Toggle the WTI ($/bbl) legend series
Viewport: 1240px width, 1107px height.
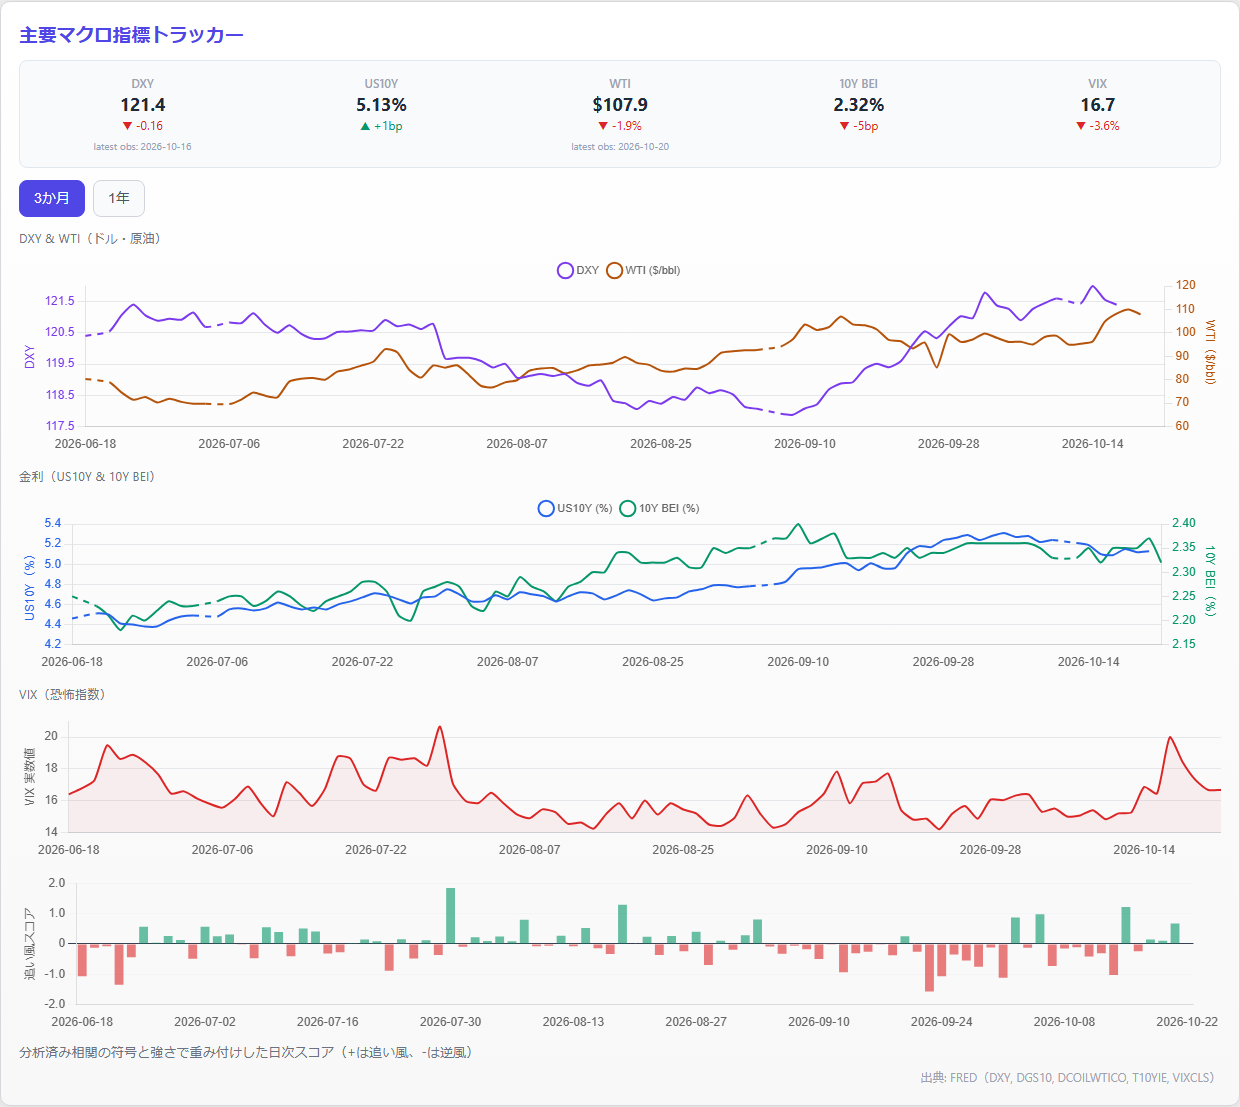point(644,270)
